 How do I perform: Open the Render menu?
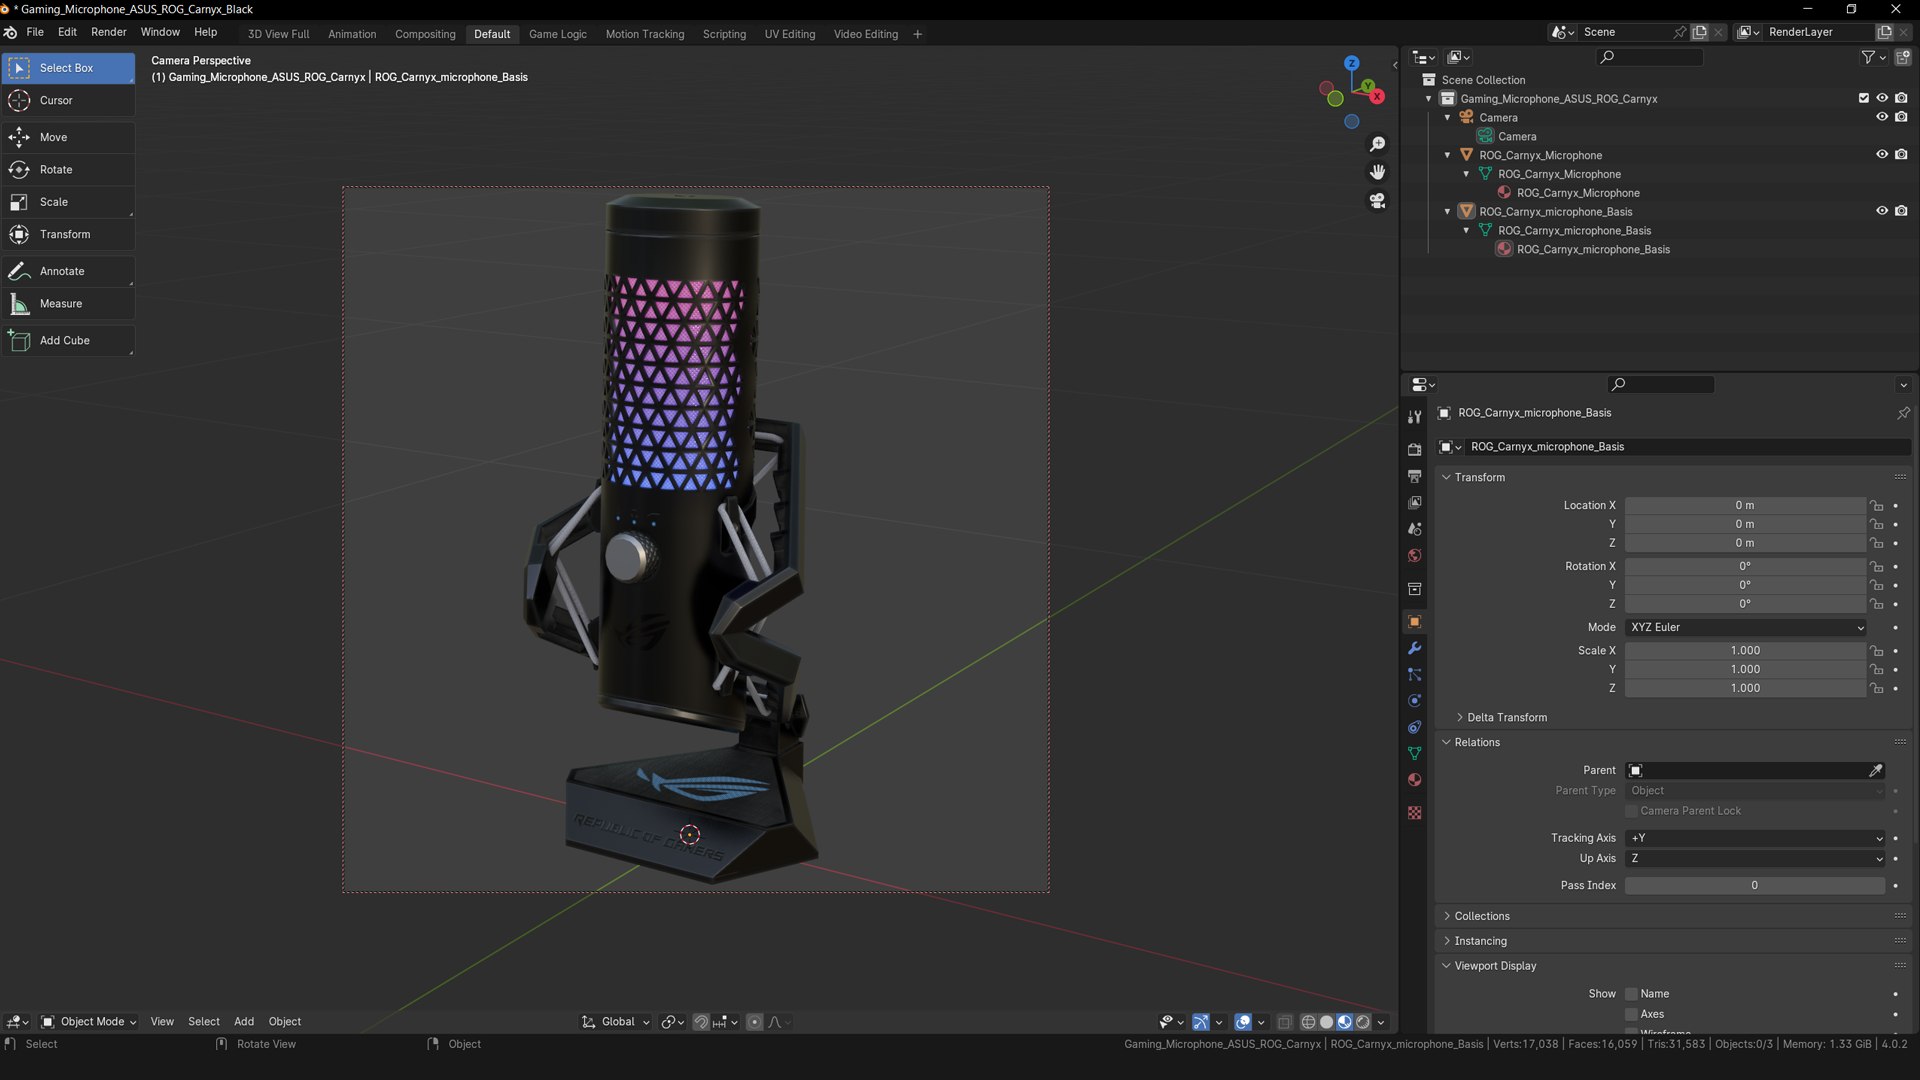109,32
